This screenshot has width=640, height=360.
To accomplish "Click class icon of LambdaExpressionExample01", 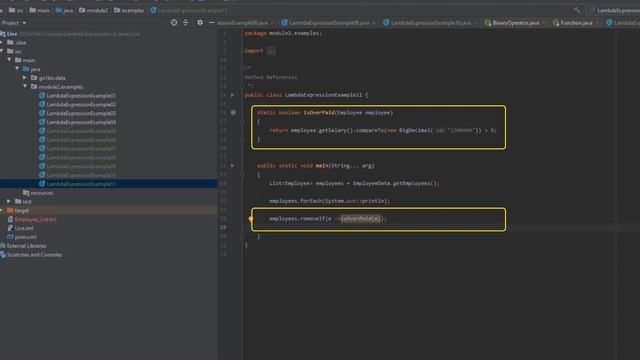I will [x=42, y=96].
